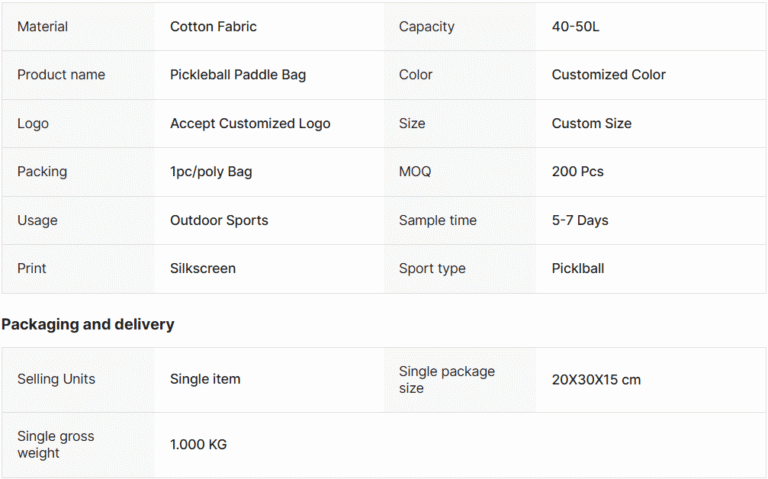The height and width of the screenshot is (479, 768).
Task: Select the Pickleball Paddle Bag text
Action: (238, 75)
